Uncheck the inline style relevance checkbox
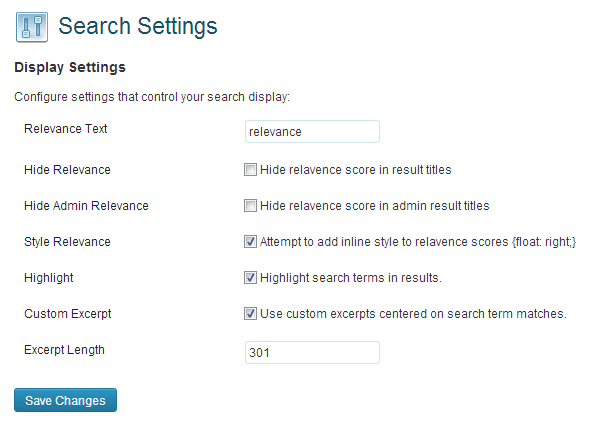Viewport: 615px width, 429px height. tap(251, 242)
